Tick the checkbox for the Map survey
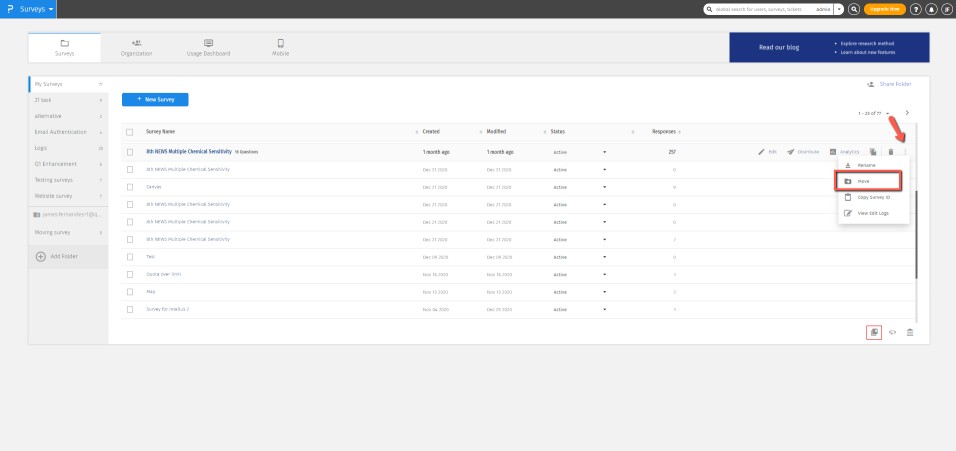Viewport: 956px width, 451px height. pos(130,292)
